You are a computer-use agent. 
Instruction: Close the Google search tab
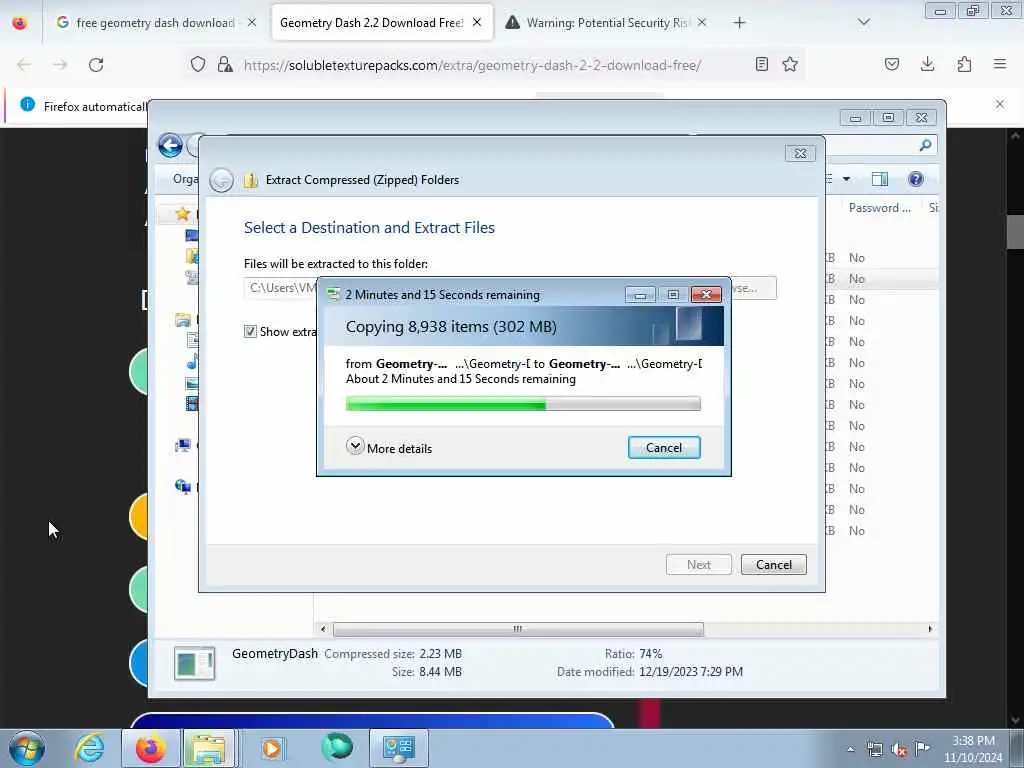(252, 23)
